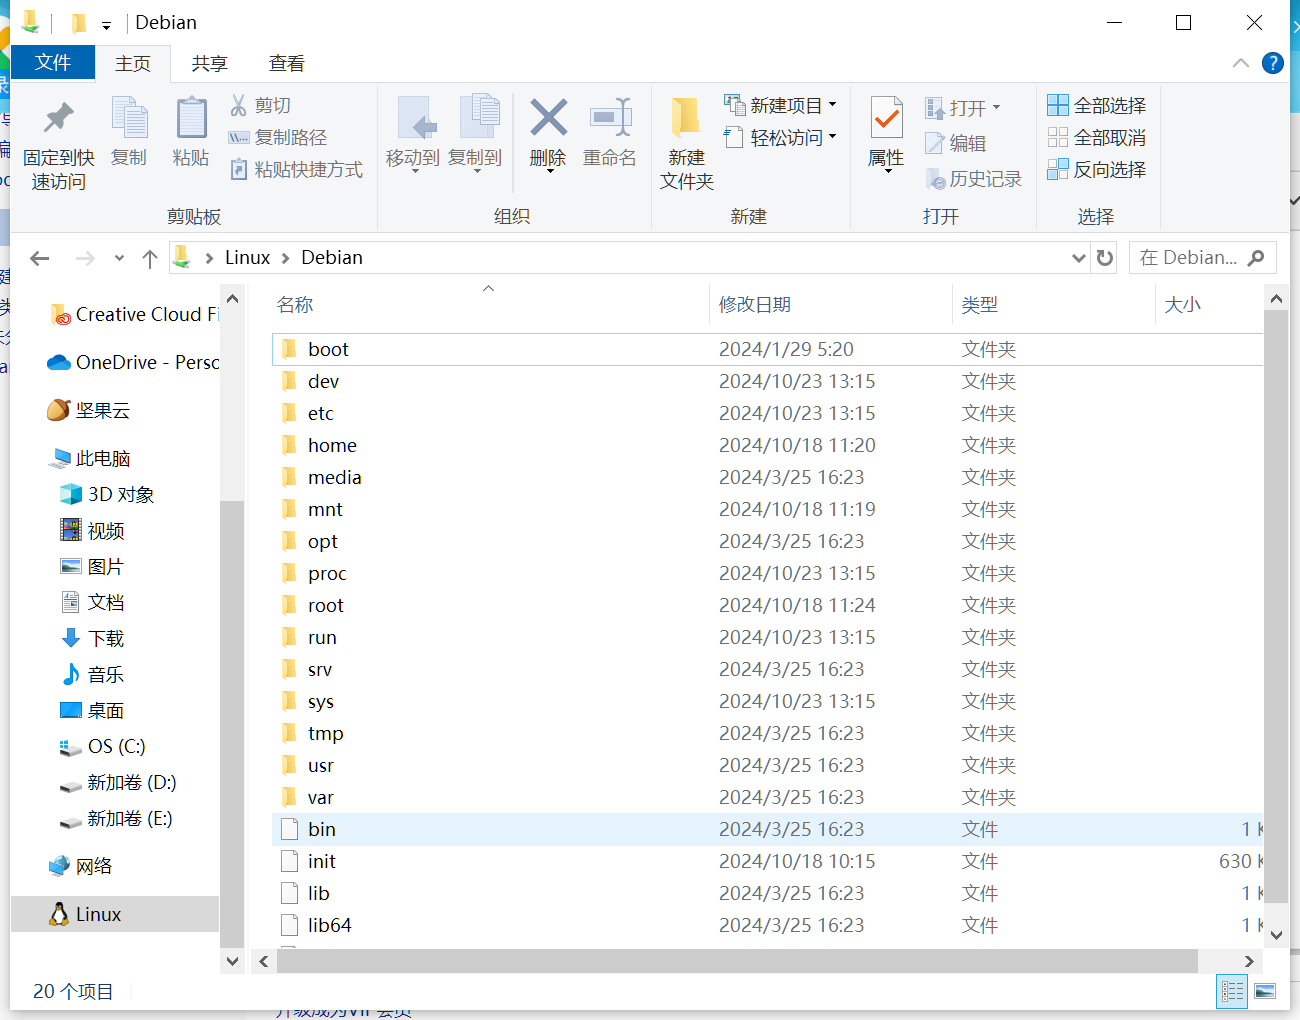Open the recent locations dropdown arrow
This screenshot has width=1300, height=1020.
tap(119, 258)
